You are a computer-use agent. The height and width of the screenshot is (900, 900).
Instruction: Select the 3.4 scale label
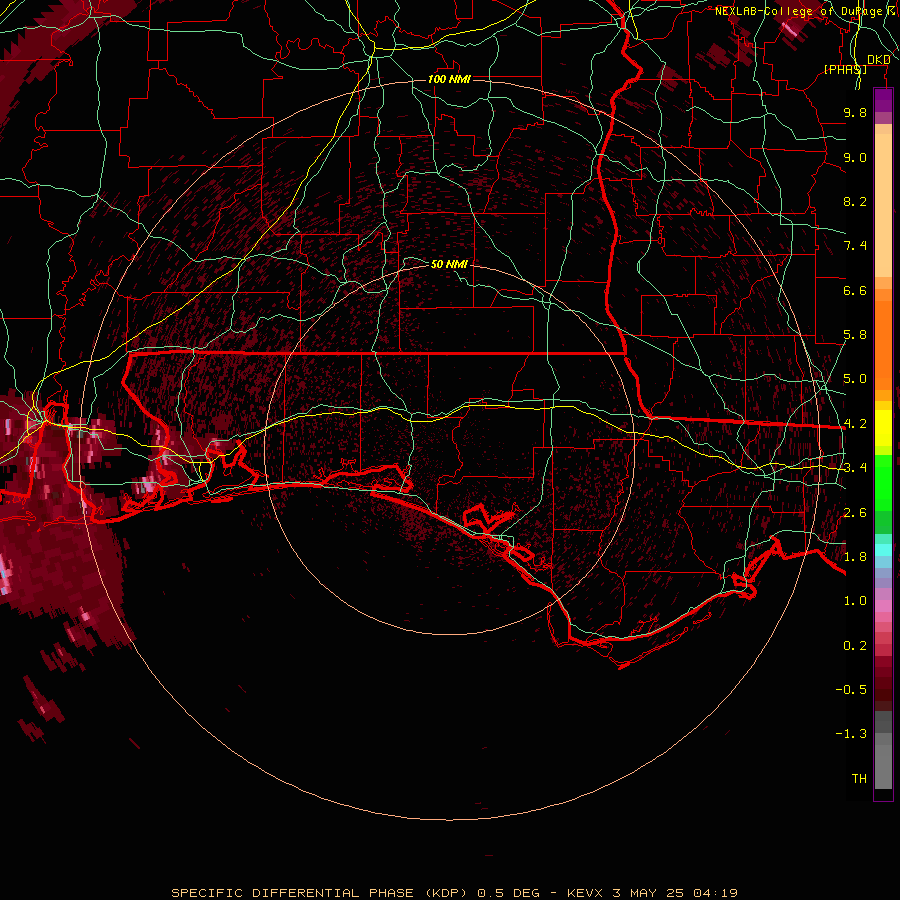tap(855, 468)
